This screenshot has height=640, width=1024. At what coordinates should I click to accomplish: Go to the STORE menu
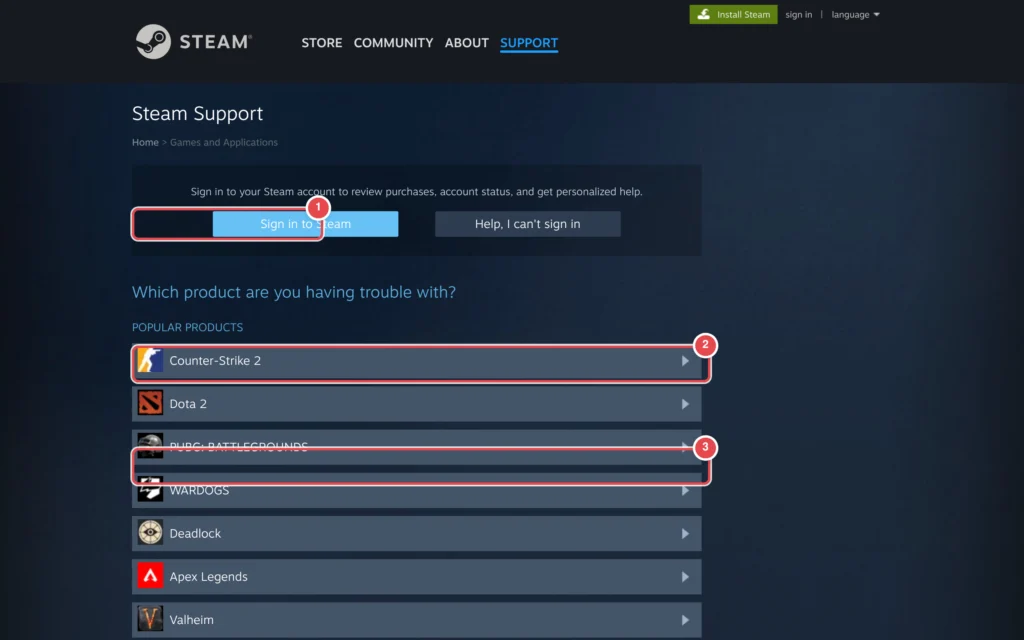pos(322,43)
